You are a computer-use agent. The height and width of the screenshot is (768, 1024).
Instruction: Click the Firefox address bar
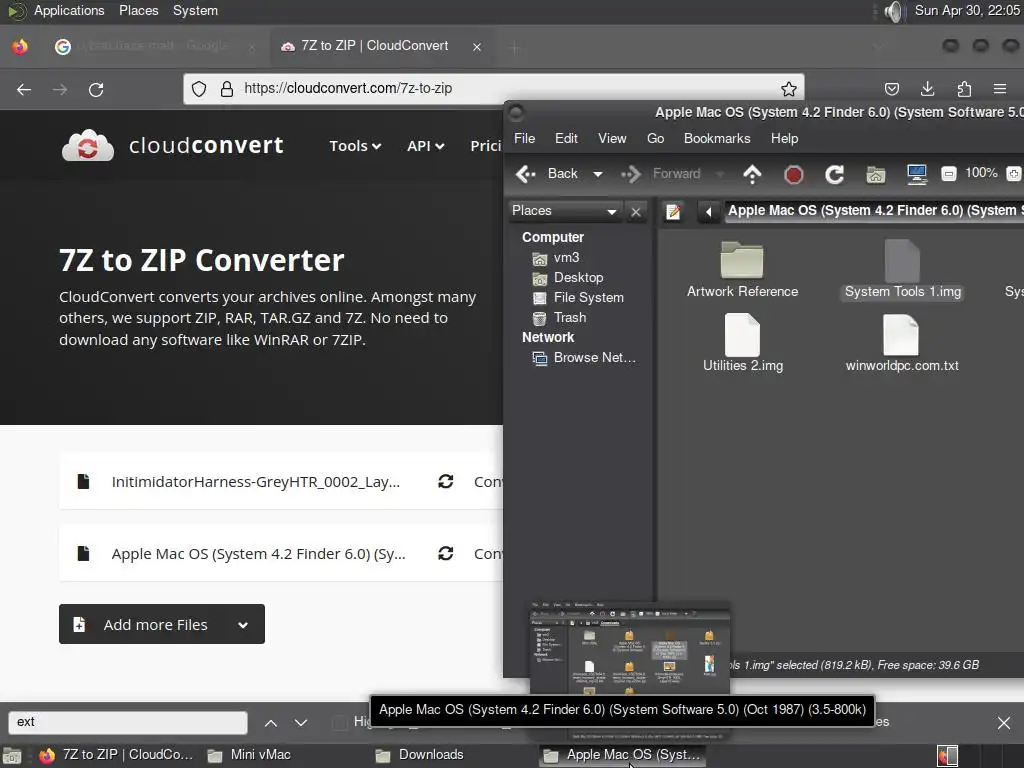pyautogui.click(x=493, y=89)
